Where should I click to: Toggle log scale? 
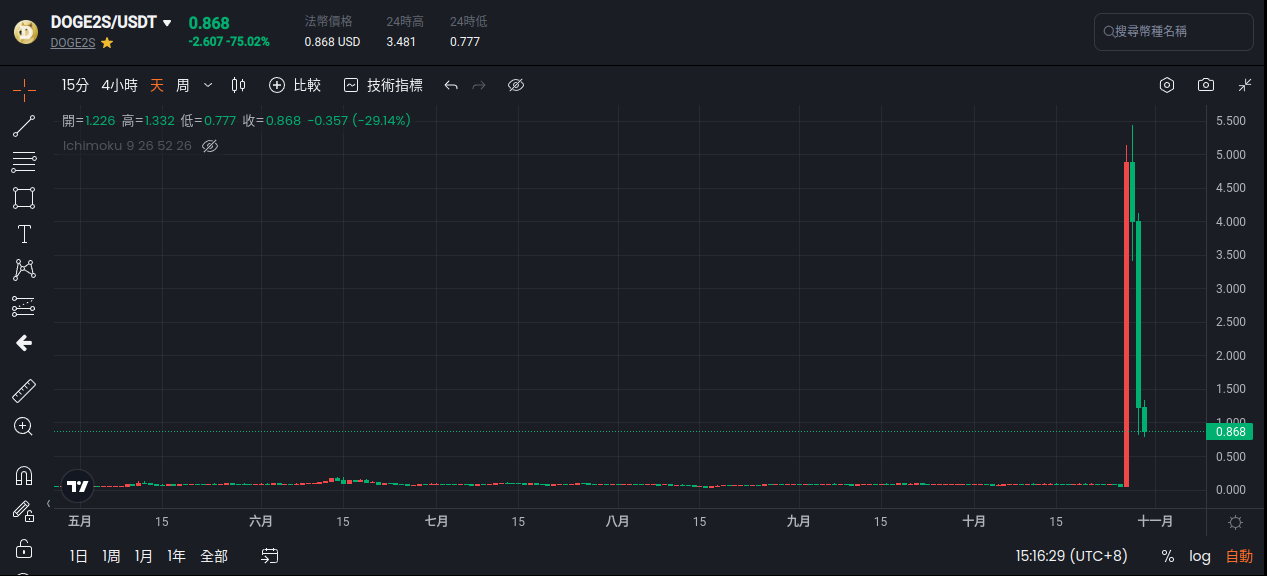coord(1199,556)
